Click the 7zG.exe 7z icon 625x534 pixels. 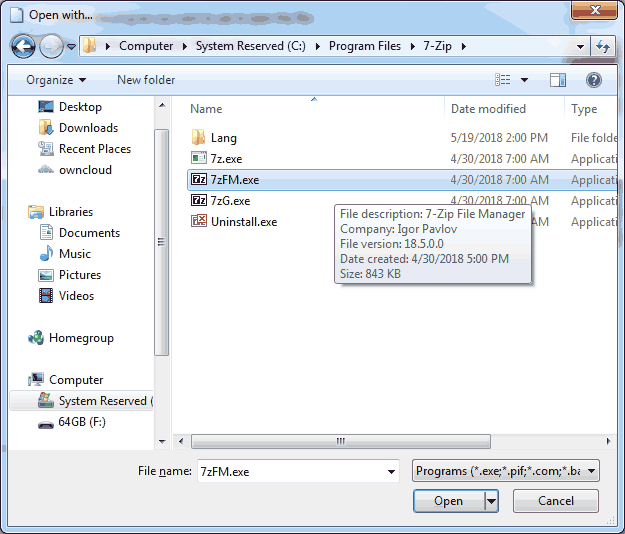(x=199, y=200)
